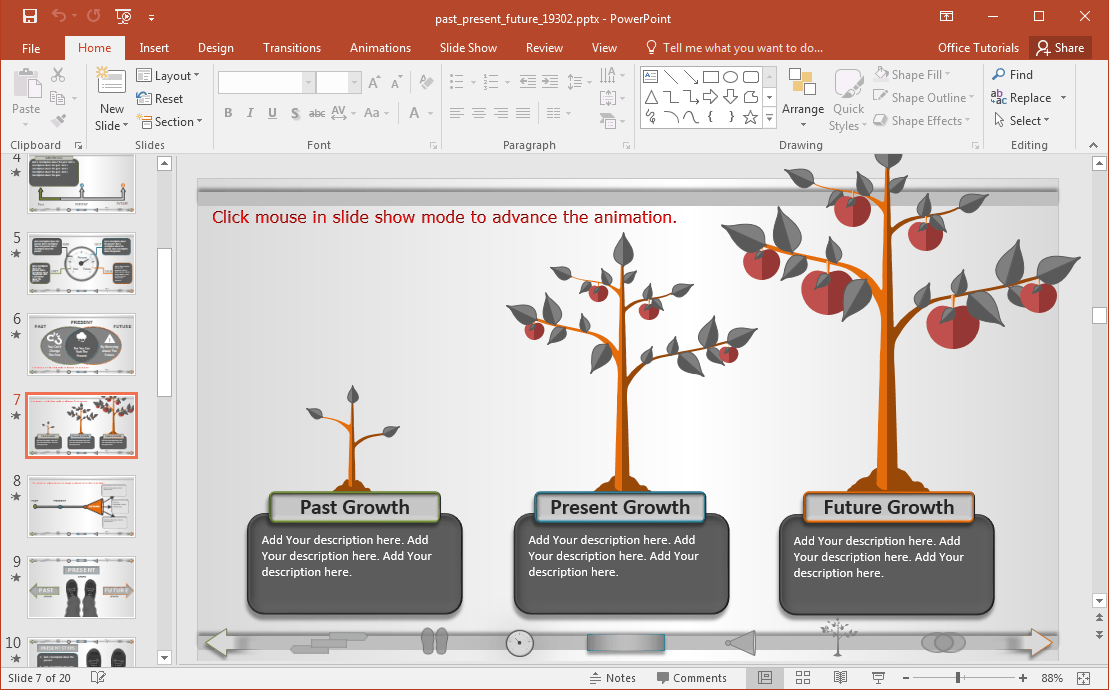The height and width of the screenshot is (690, 1109).
Task: Toggle text shadow formatting
Action: pos(294,113)
